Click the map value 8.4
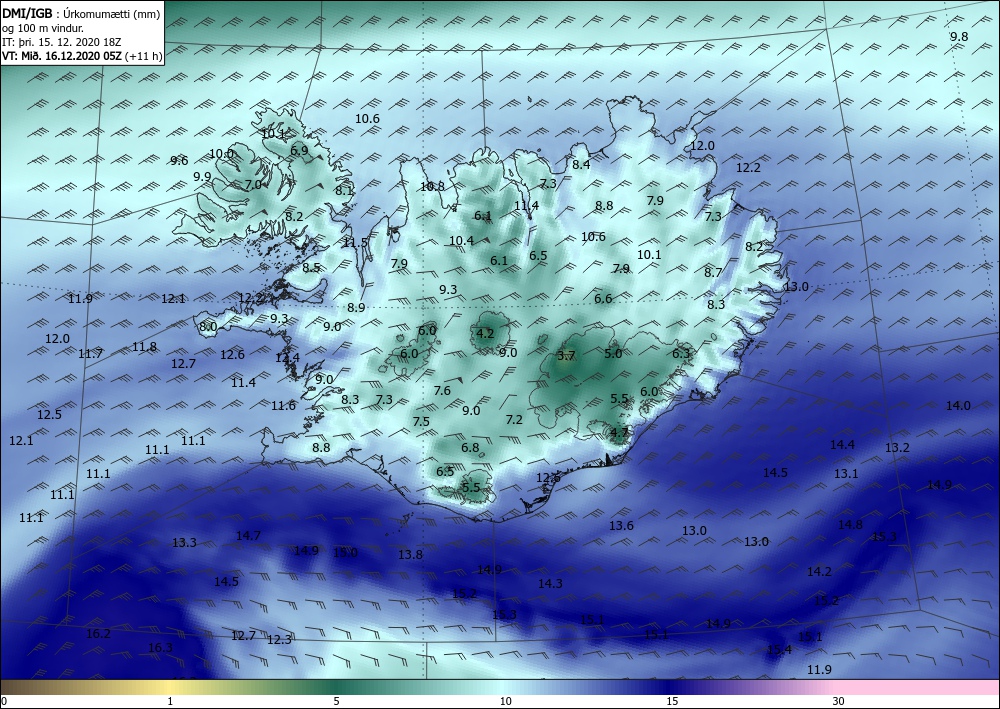Image resolution: width=1000 pixels, height=709 pixels. pyautogui.click(x=580, y=165)
